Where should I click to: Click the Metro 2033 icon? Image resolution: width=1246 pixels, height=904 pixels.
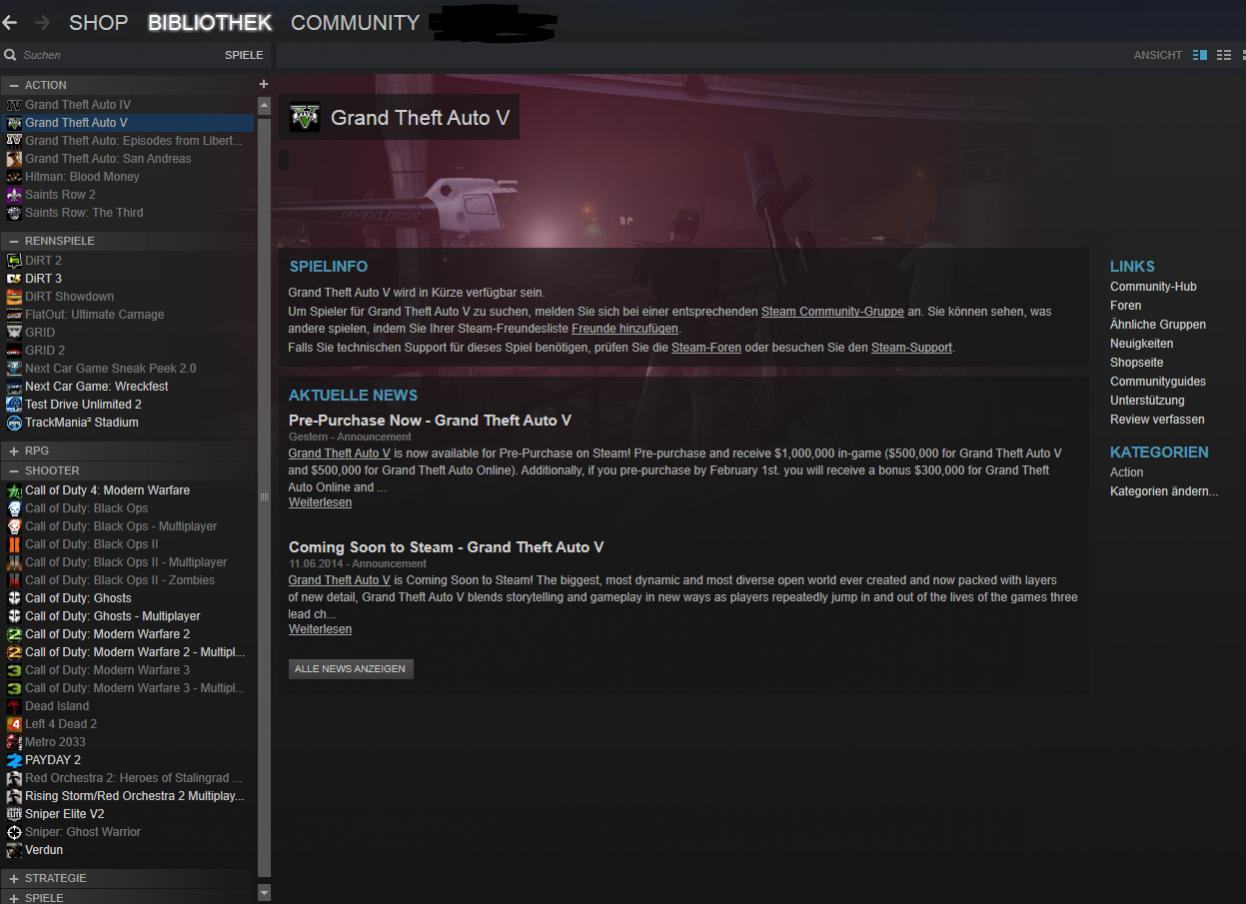click(x=14, y=743)
